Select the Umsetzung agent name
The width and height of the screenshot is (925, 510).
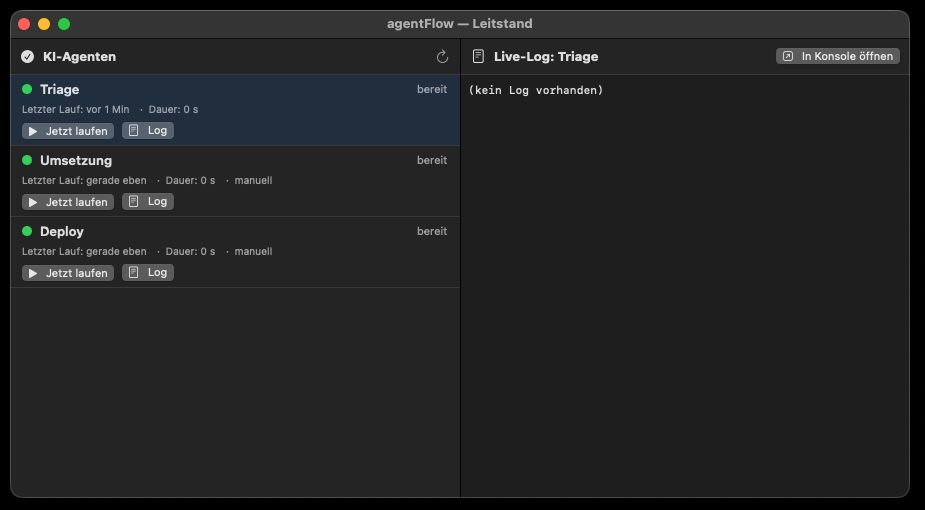[76, 160]
